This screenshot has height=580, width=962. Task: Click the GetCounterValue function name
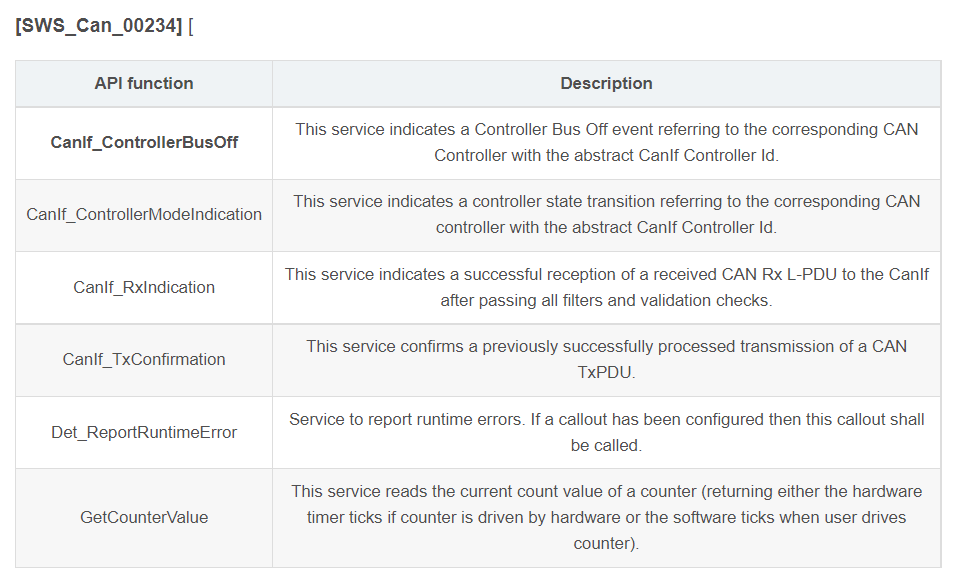click(x=144, y=517)
